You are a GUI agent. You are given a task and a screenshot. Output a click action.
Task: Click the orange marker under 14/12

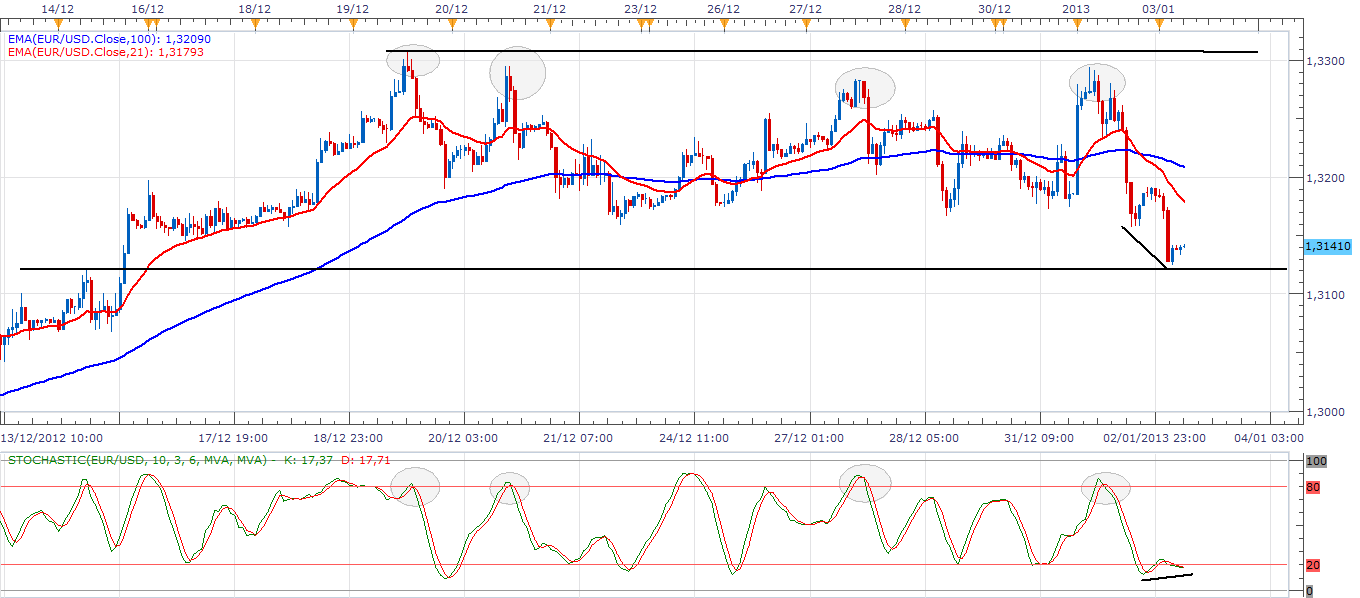tap(59, 22)
